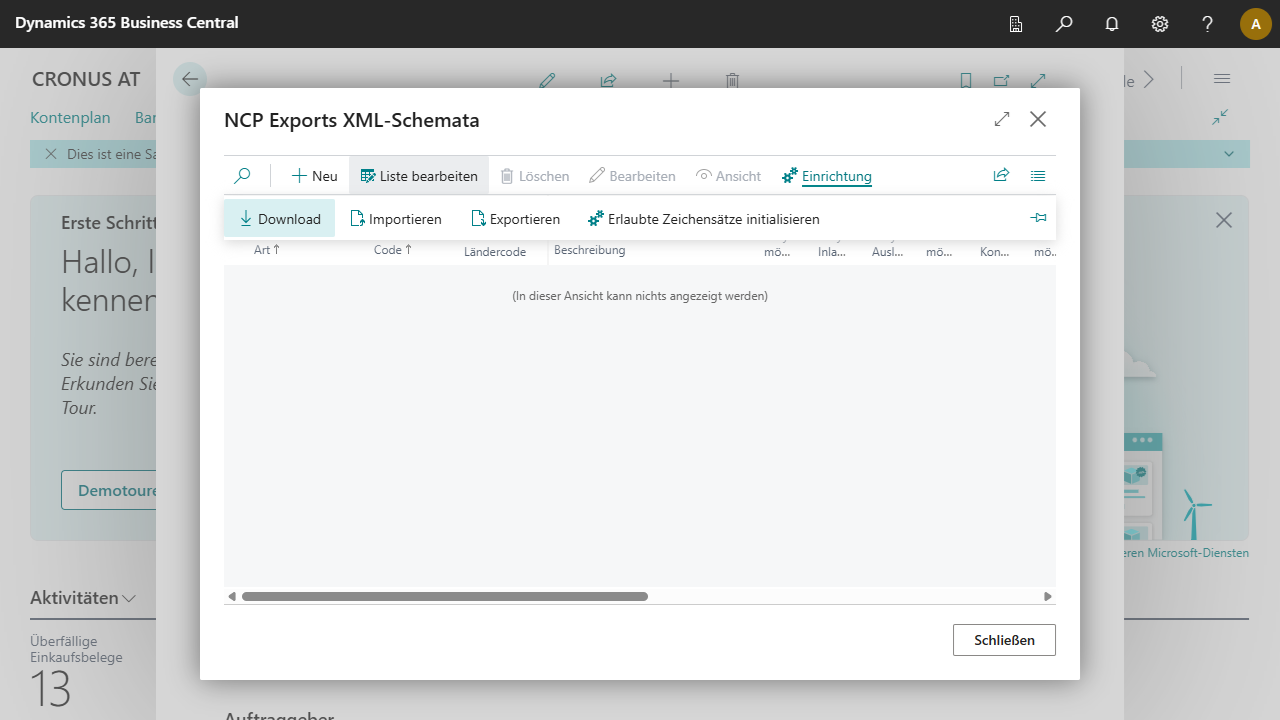Viewport: 1280px width, 720px height.
Task: Sort by the Art column header
Action: (x=267, y=250)
